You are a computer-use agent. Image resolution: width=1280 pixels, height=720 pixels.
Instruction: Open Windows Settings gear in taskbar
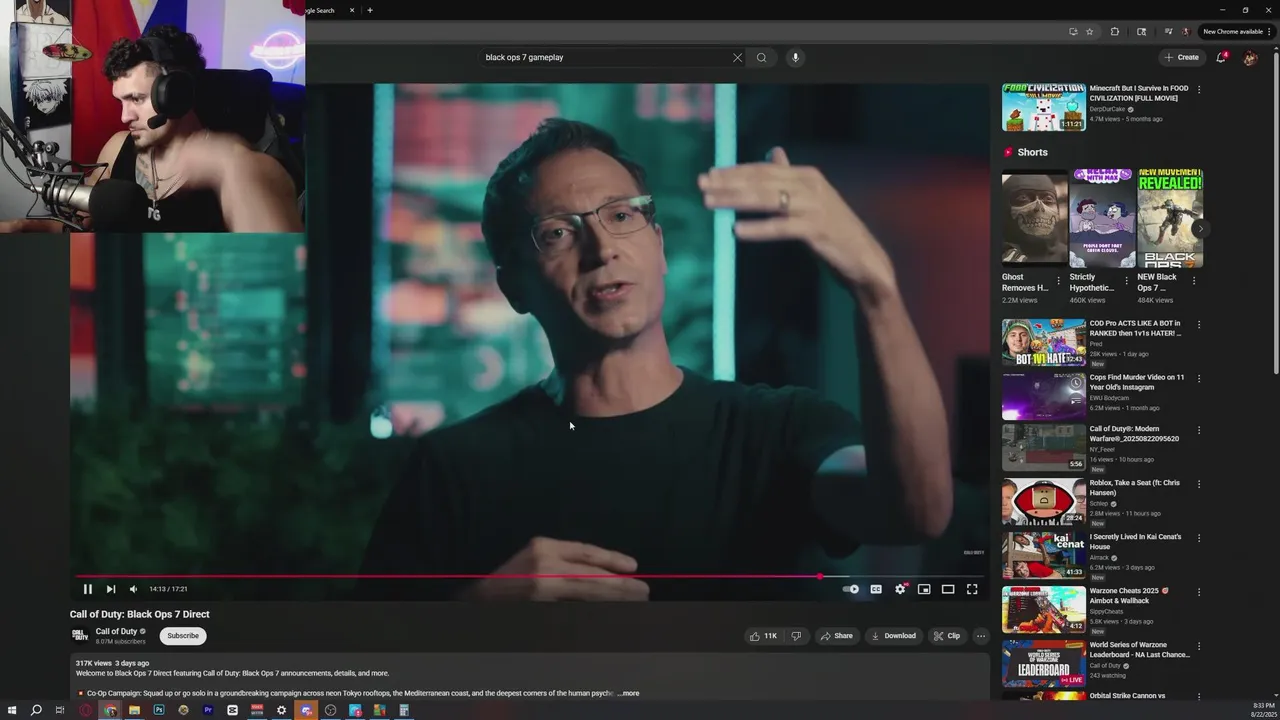[x=281, y=710]
